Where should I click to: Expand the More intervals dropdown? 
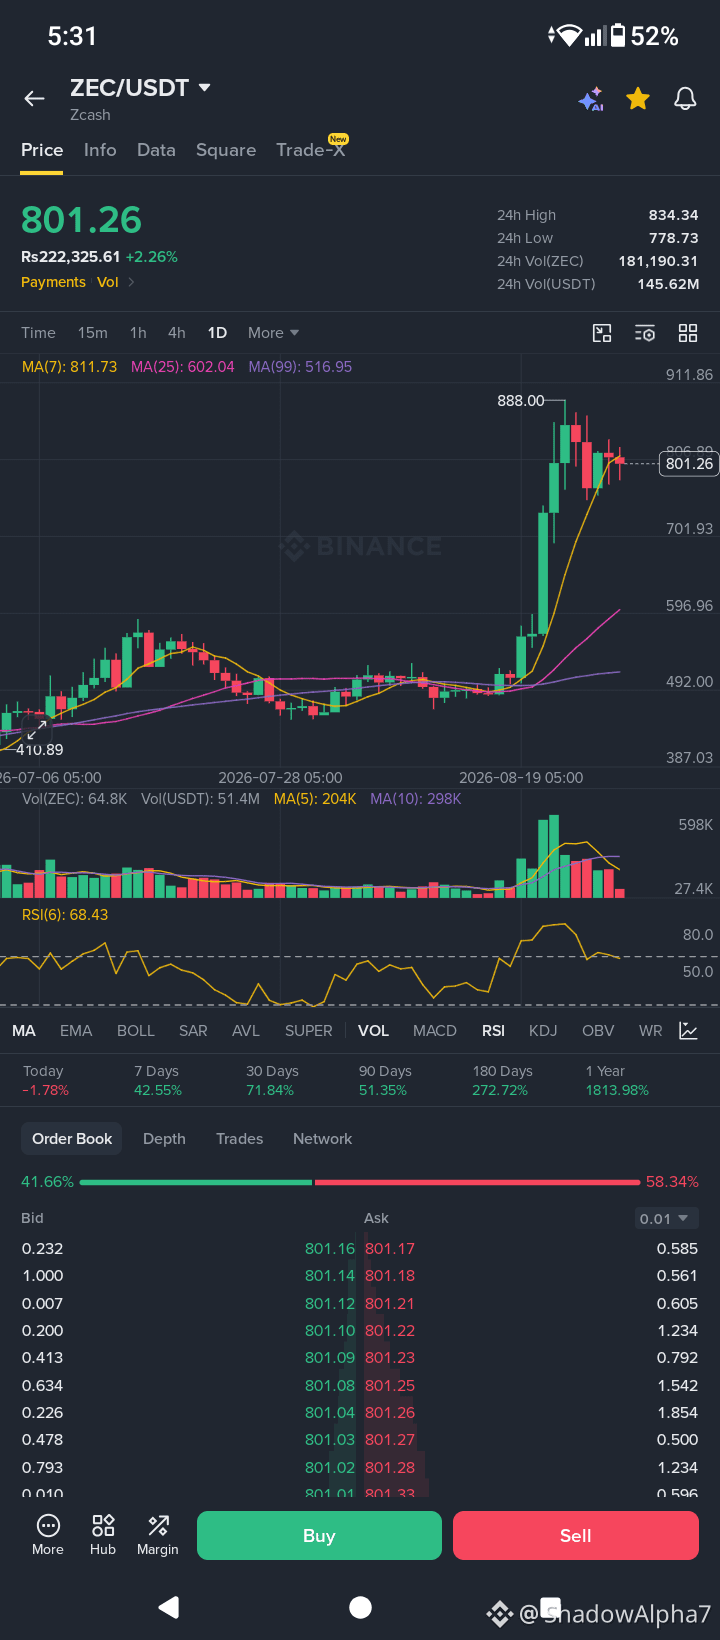click(x=273, y=333)
